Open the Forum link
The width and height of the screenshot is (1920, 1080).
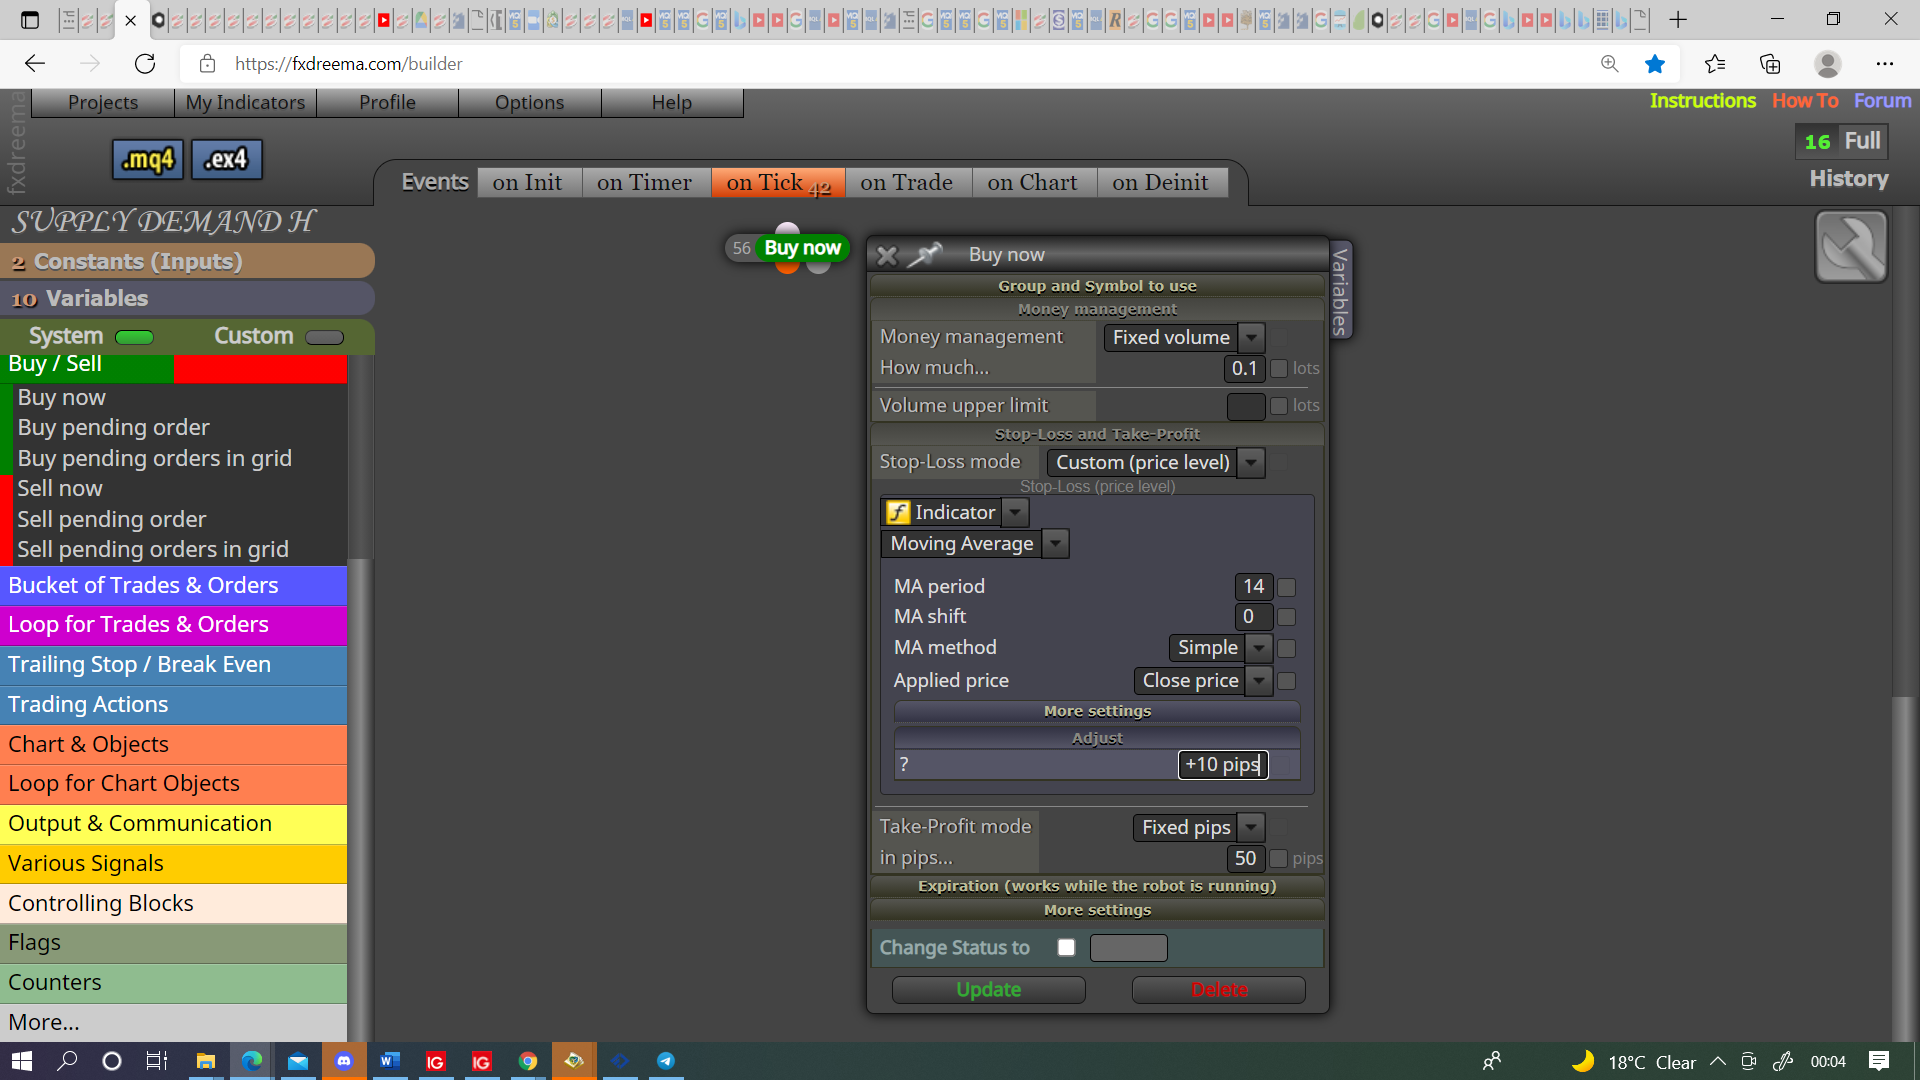coord(1882,101)
